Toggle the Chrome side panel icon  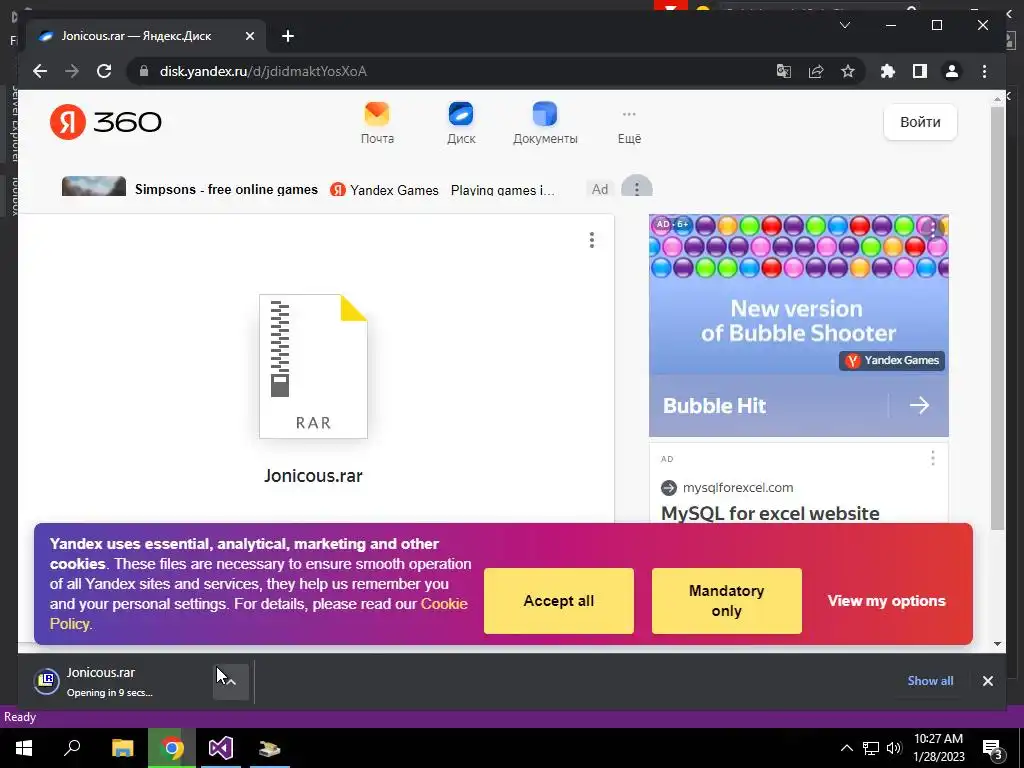(920, 71)
